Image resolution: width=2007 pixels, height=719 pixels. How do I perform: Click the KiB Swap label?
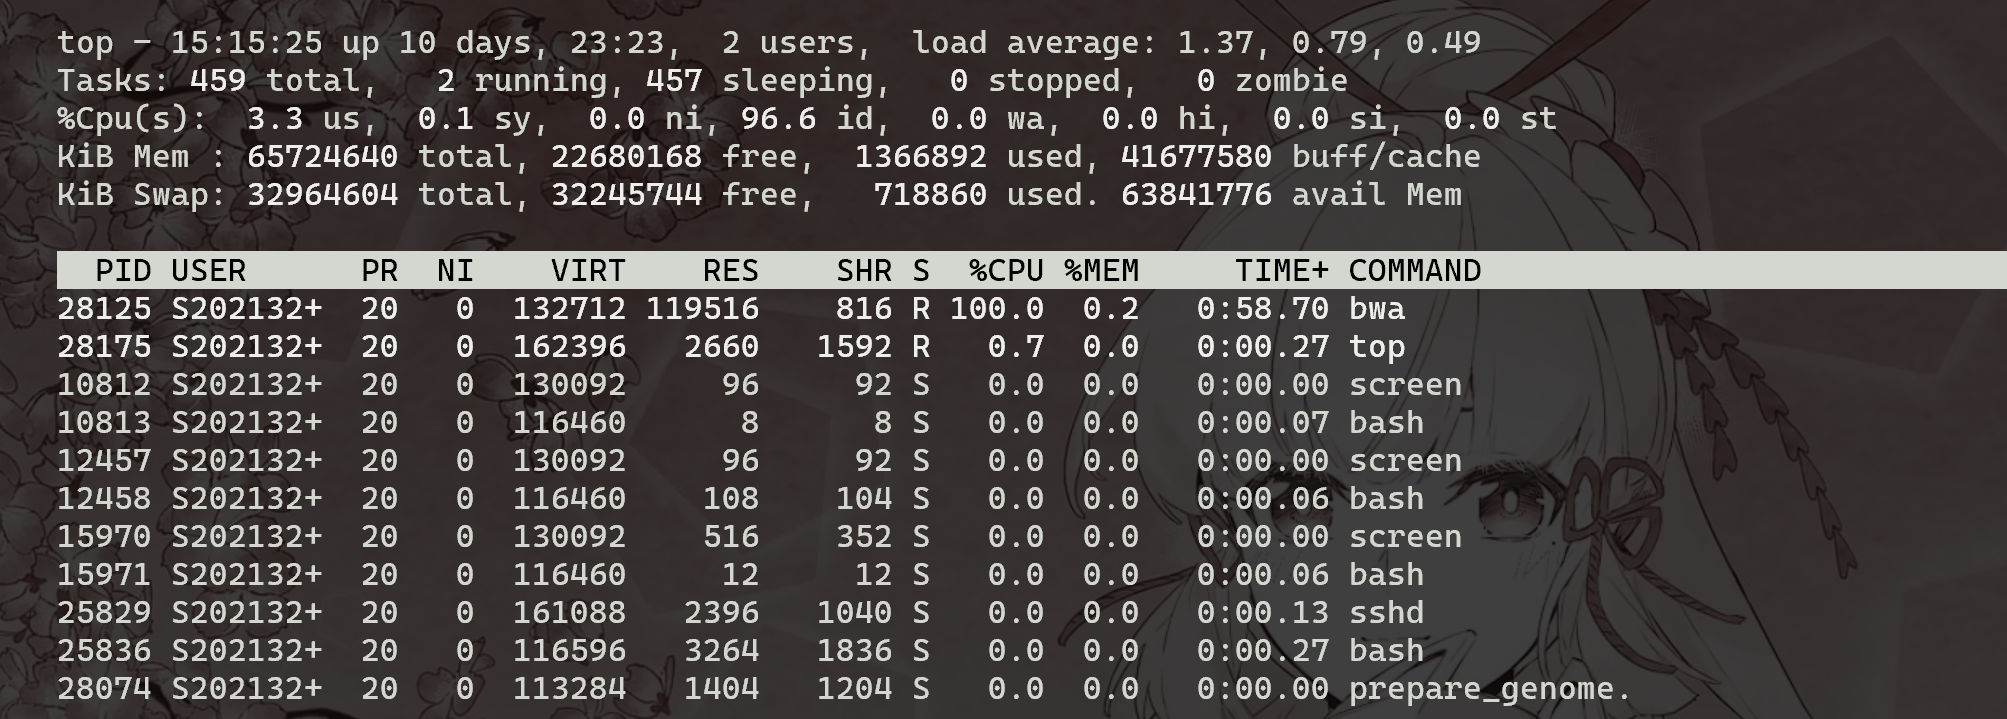(141, 195)
